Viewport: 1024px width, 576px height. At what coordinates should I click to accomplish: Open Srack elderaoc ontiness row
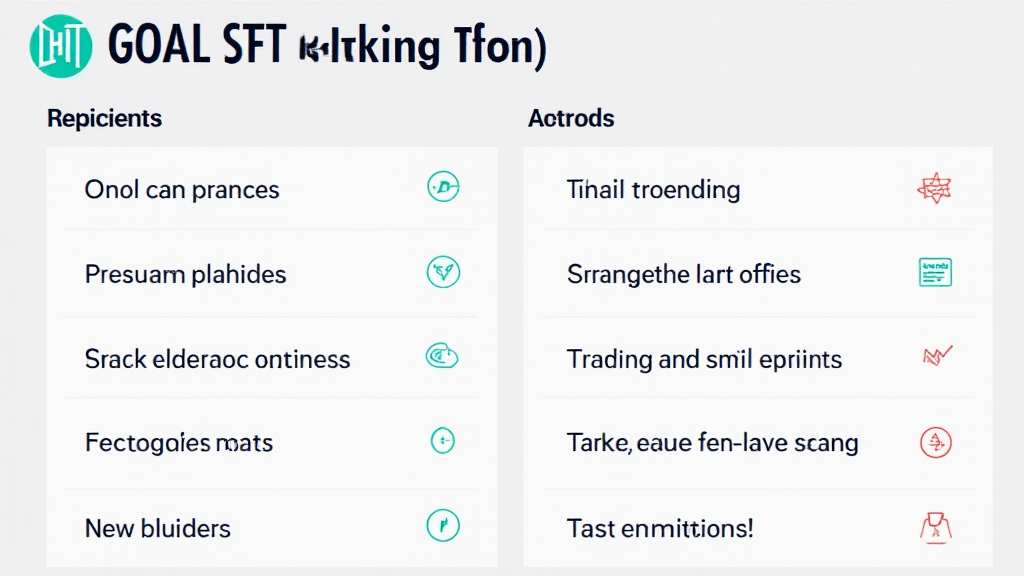217,359
